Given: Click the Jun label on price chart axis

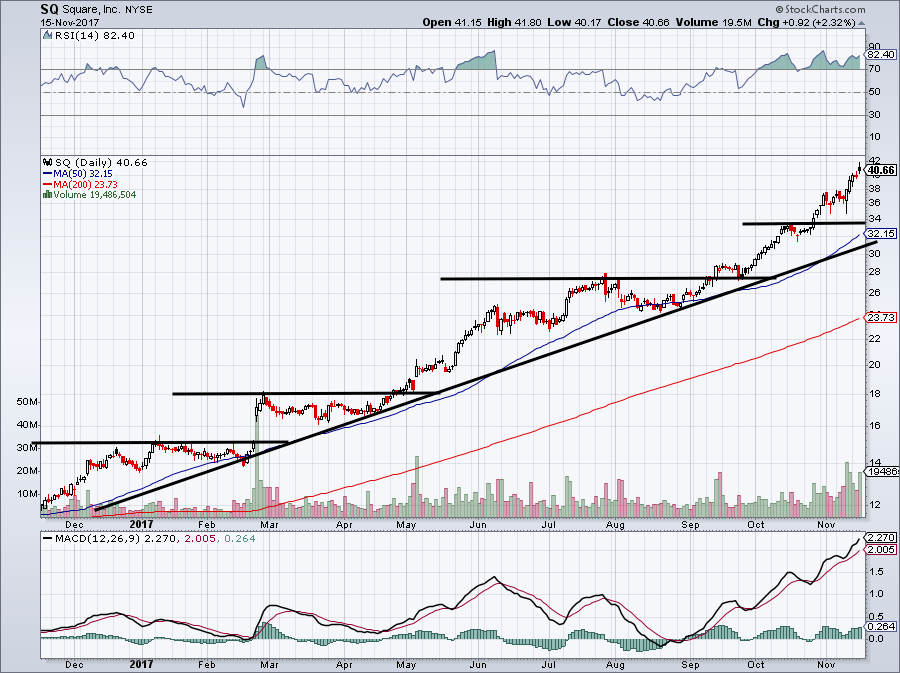Looking at the screenshot, I should pos(478,524).
